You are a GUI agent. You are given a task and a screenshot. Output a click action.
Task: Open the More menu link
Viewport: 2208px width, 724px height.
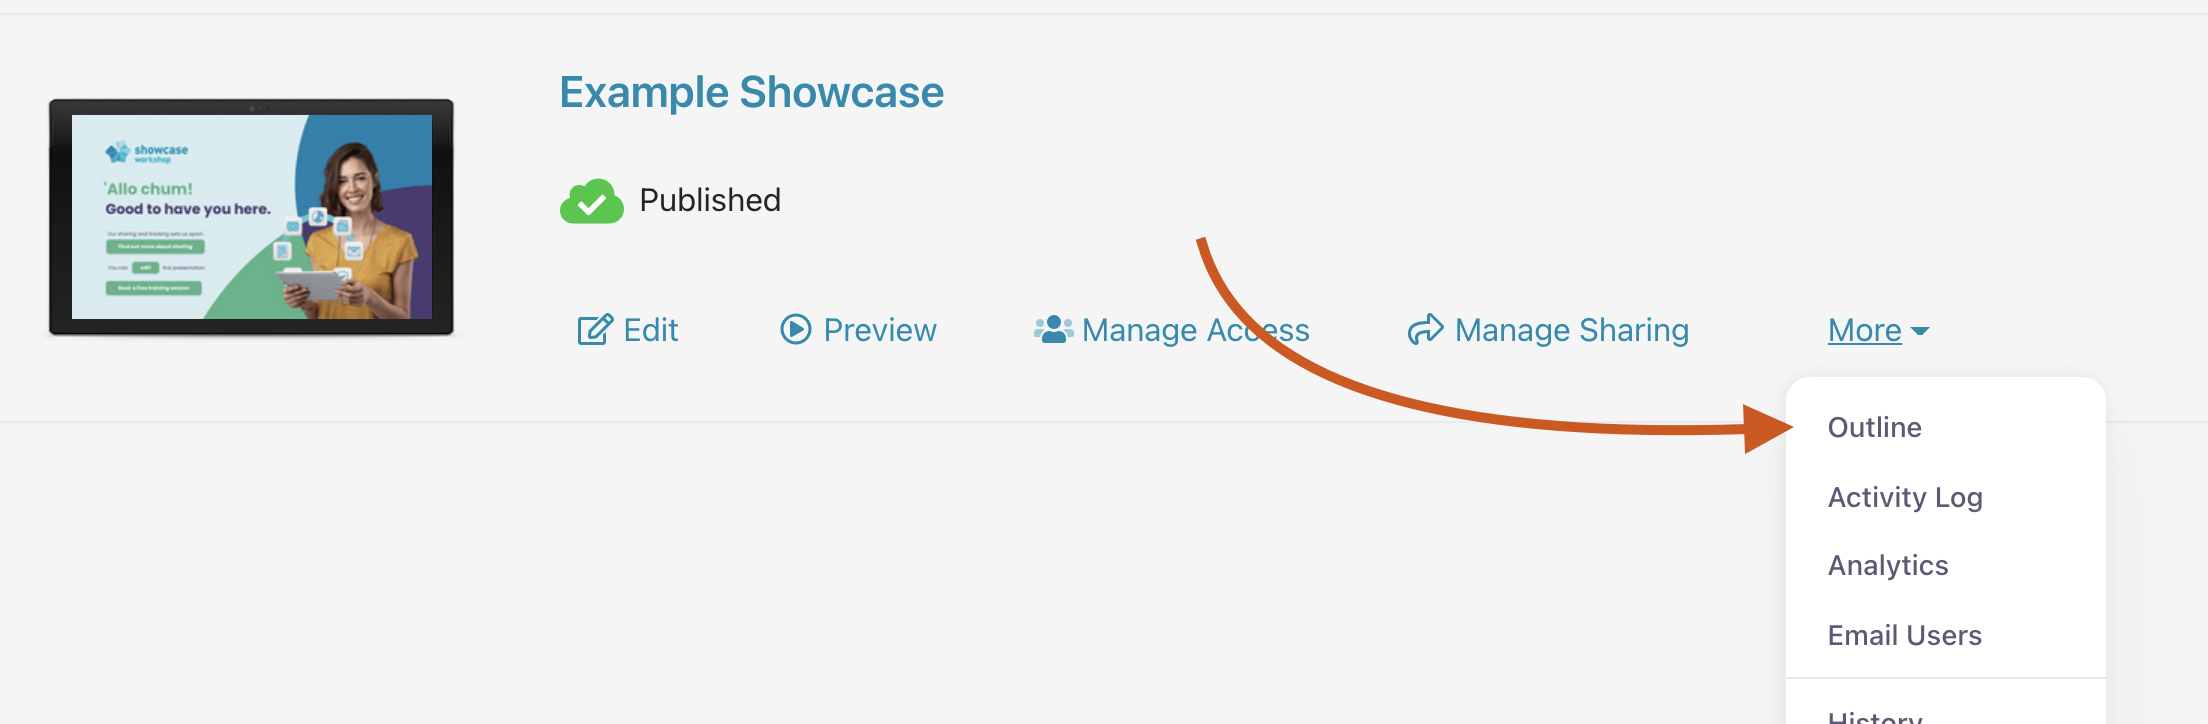coord(1864,330)
